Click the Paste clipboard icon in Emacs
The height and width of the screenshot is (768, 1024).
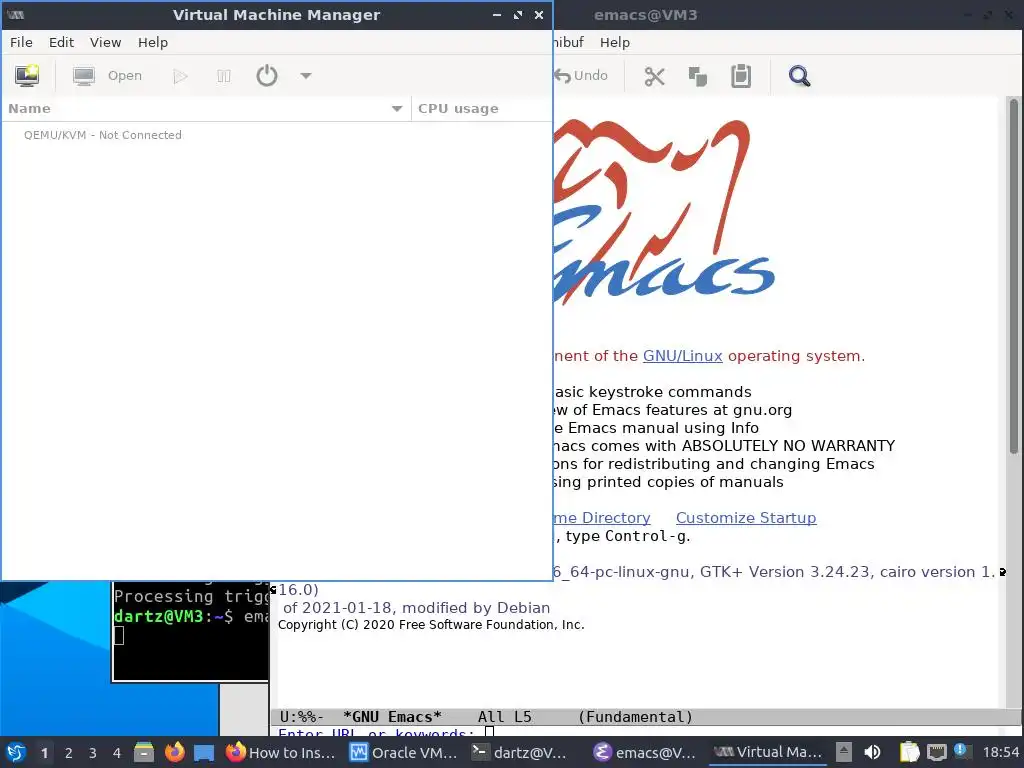point(741,76)
